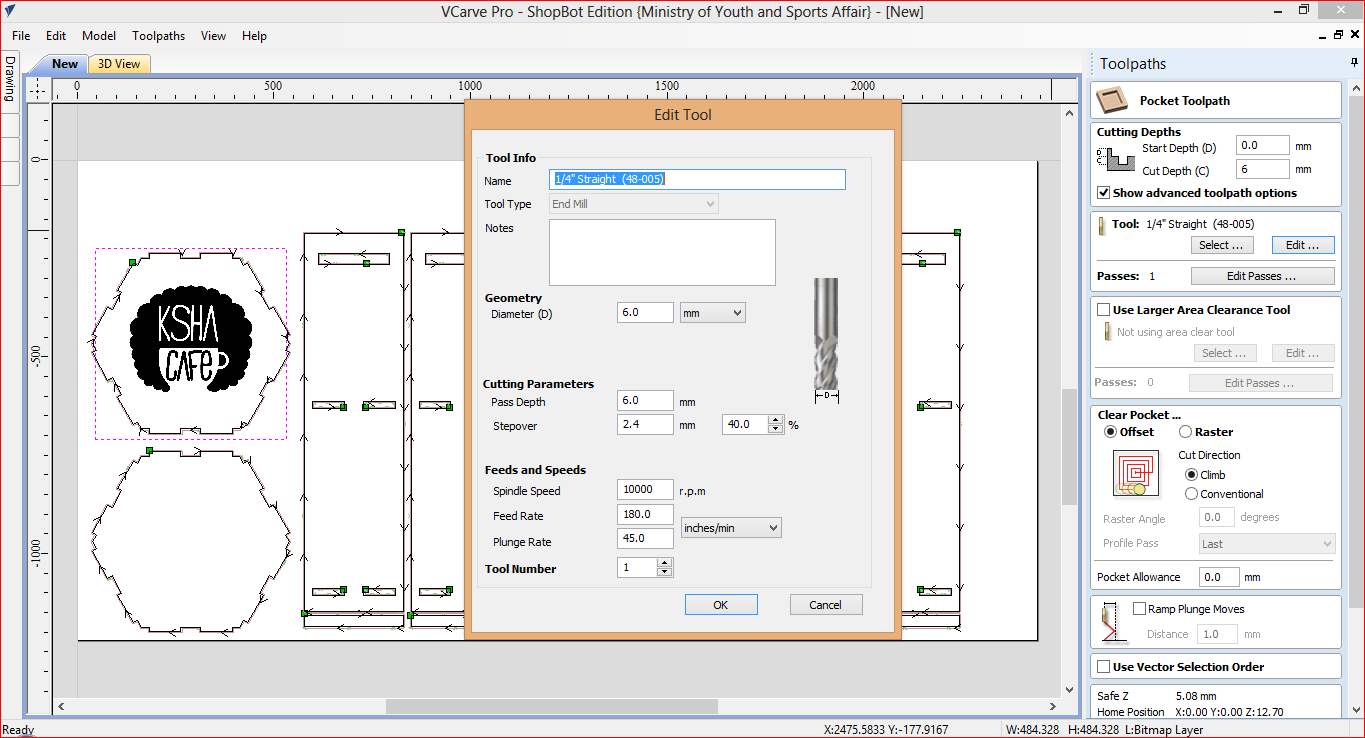Open the Toolpaths menu

coord(158,36)
